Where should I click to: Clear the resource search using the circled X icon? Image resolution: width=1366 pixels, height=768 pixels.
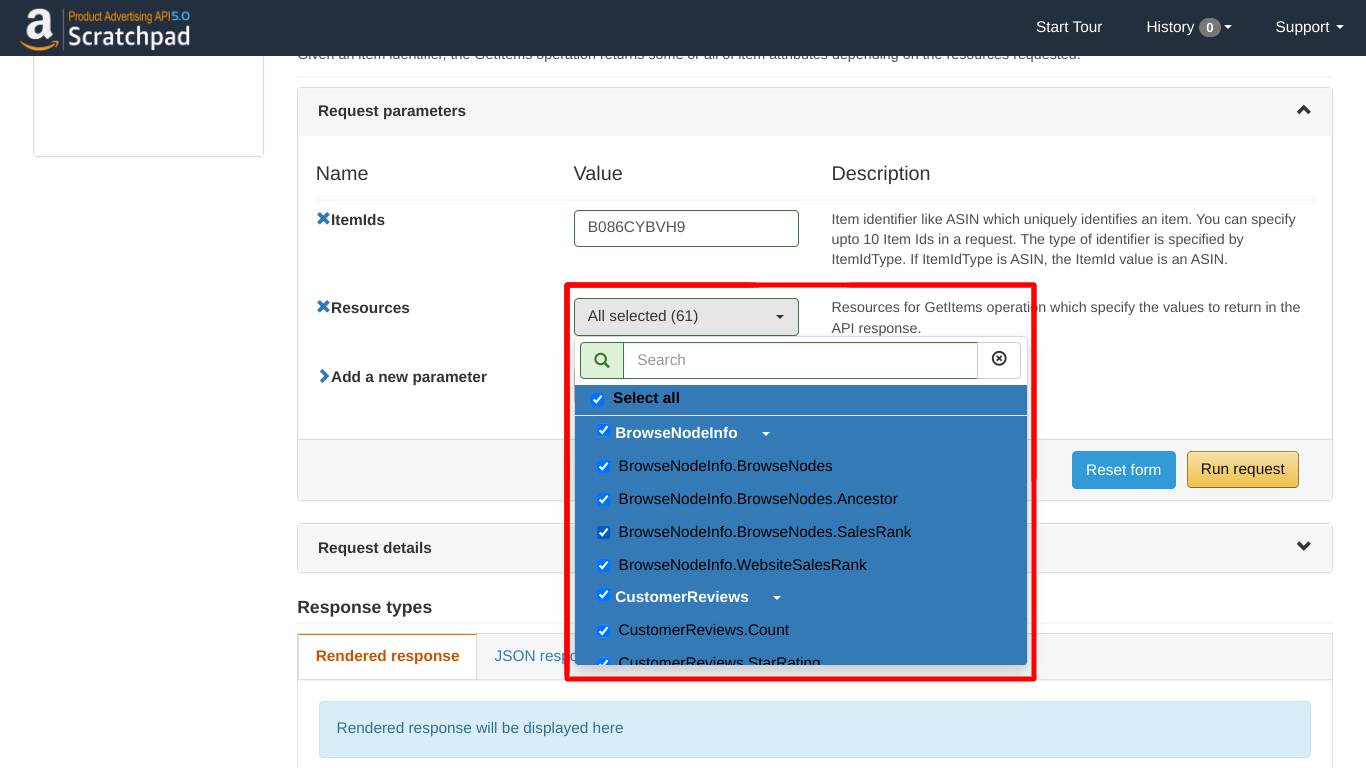pos(999,359)
